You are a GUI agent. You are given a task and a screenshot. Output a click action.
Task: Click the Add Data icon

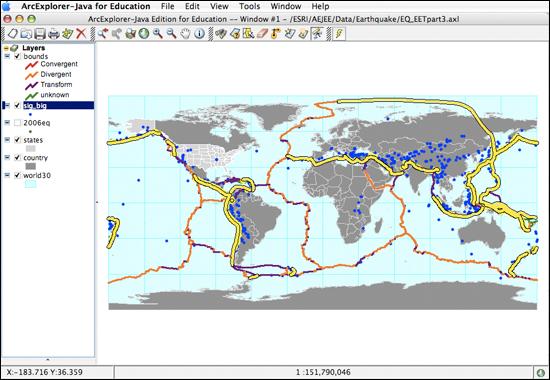pyautogui.click(x=67, y=34)
